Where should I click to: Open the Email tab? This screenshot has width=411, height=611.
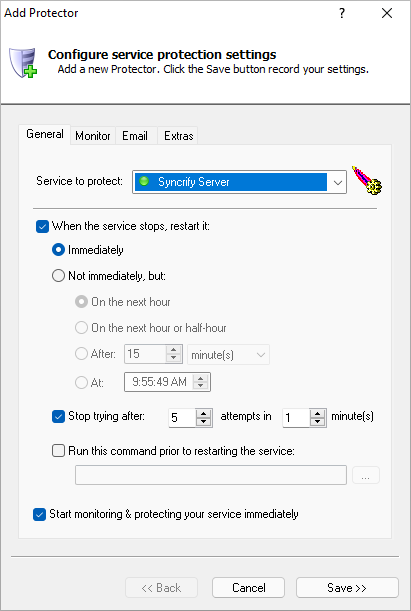[x=135, y=136]
